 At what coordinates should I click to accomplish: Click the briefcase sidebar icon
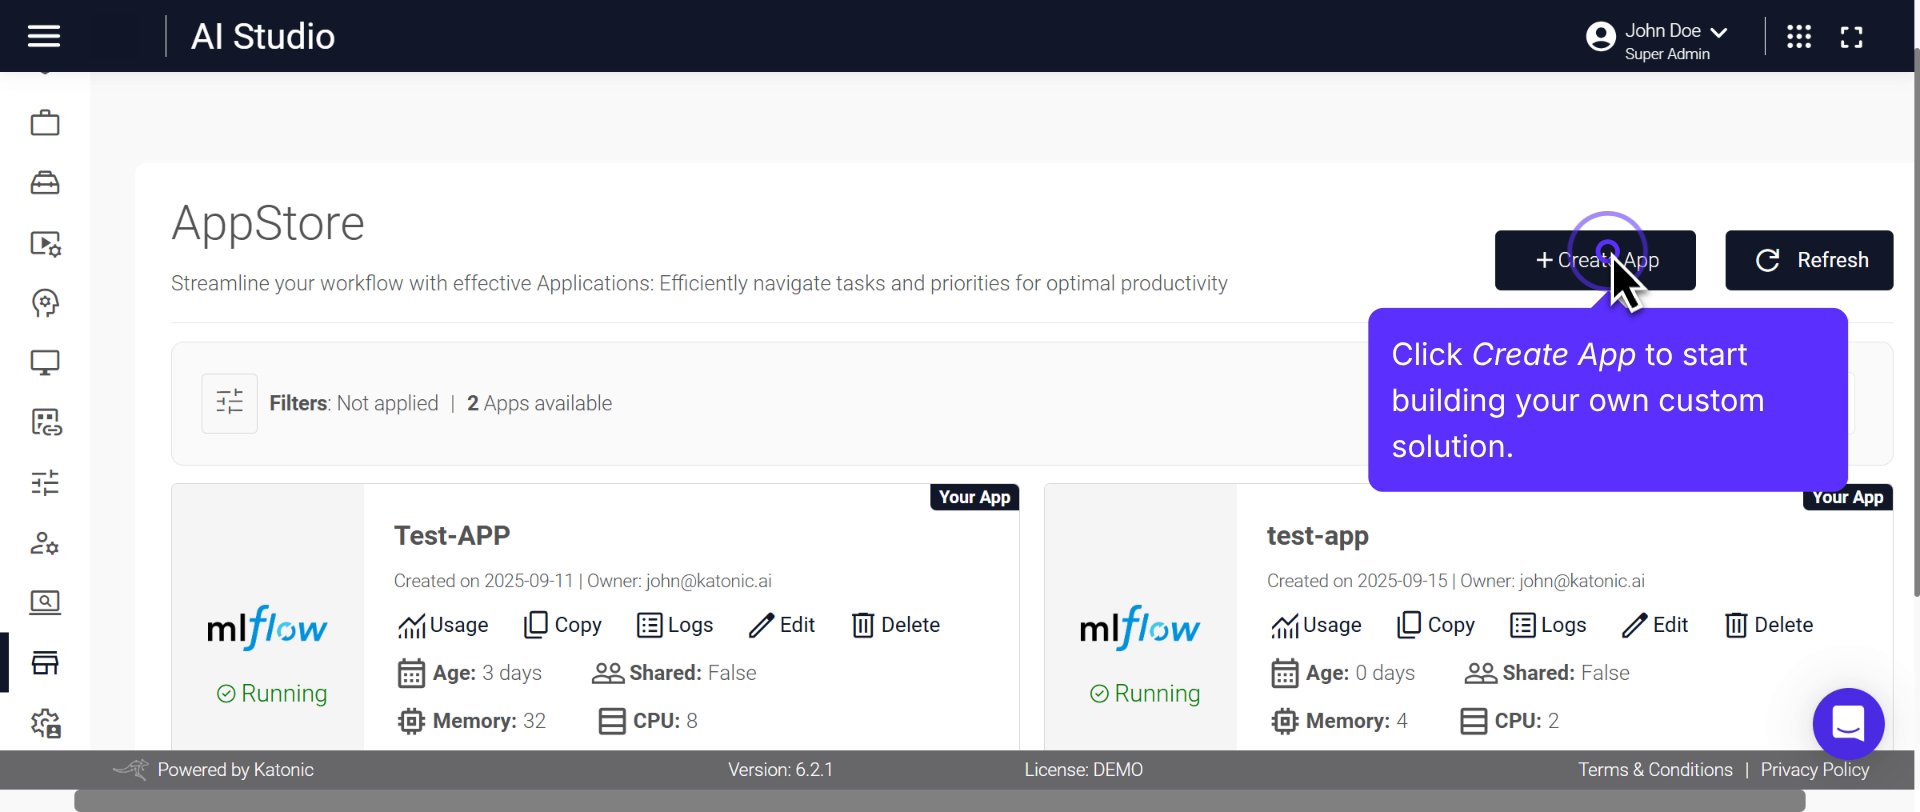pos(45,123)
